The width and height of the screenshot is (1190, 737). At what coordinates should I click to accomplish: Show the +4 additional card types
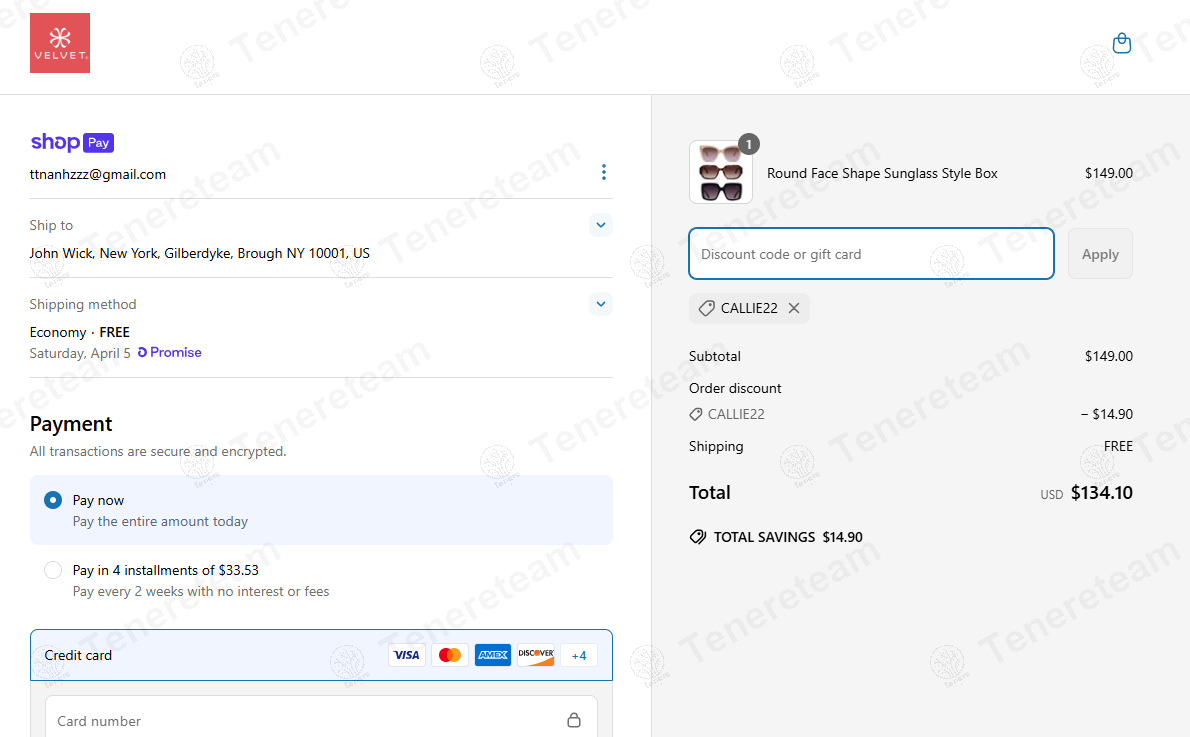[x=579, y=655]
